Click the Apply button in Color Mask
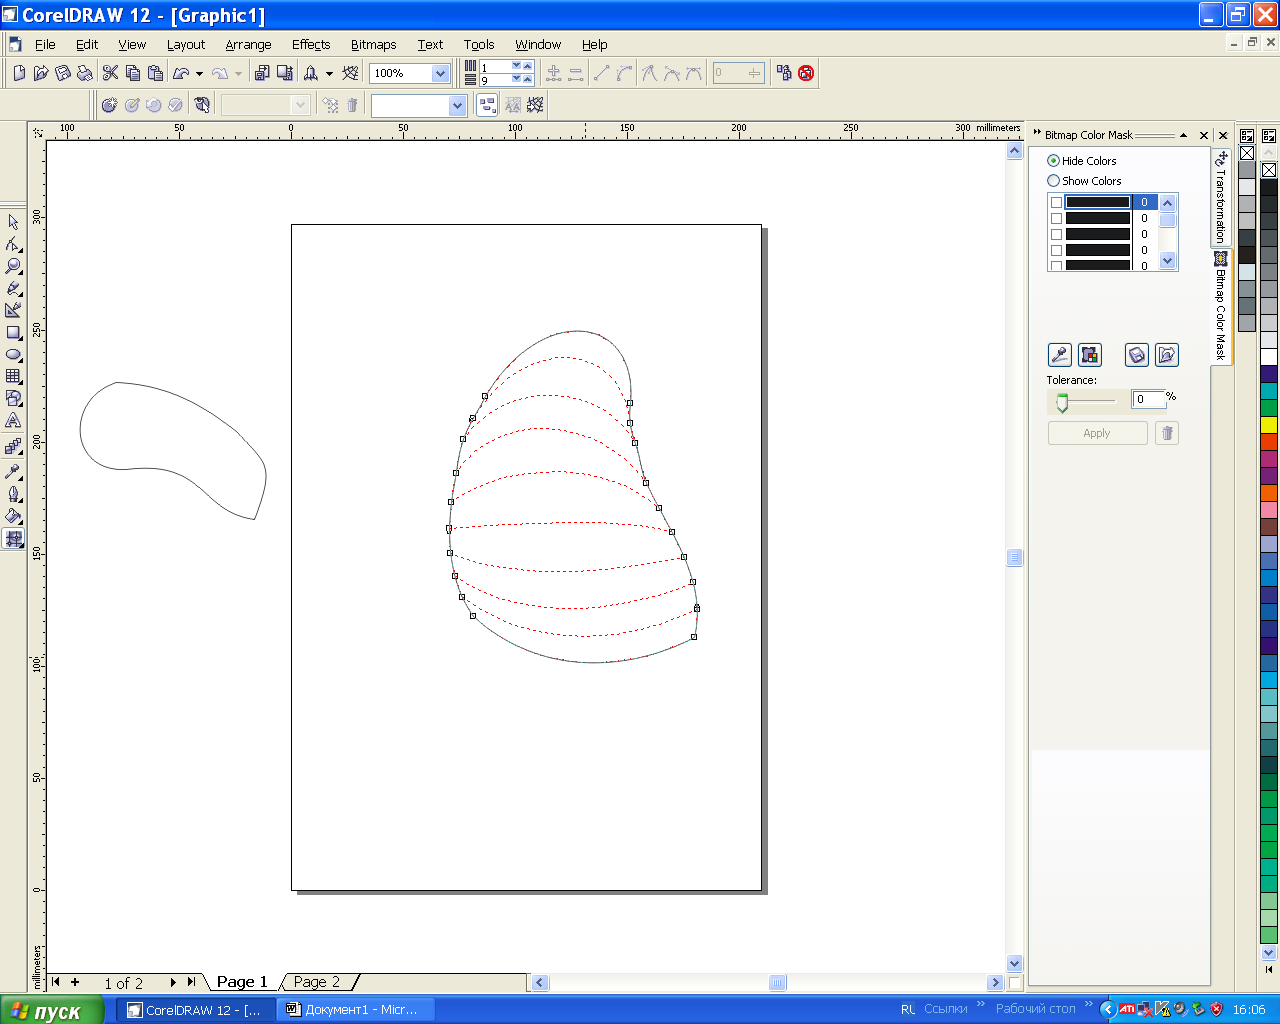This screenshot has width=1280, height=1024. click(x=1097, y=433)
